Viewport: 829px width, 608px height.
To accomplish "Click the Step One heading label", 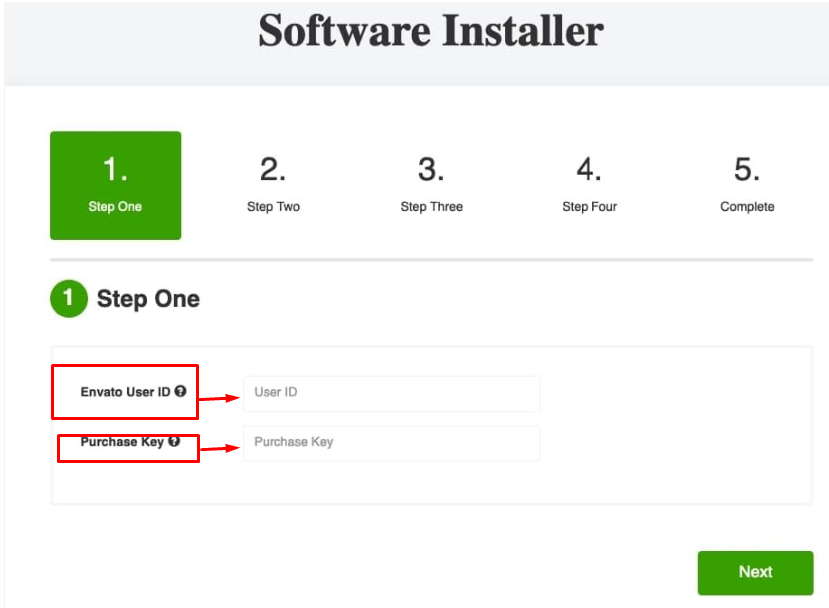I will [150, 298].
